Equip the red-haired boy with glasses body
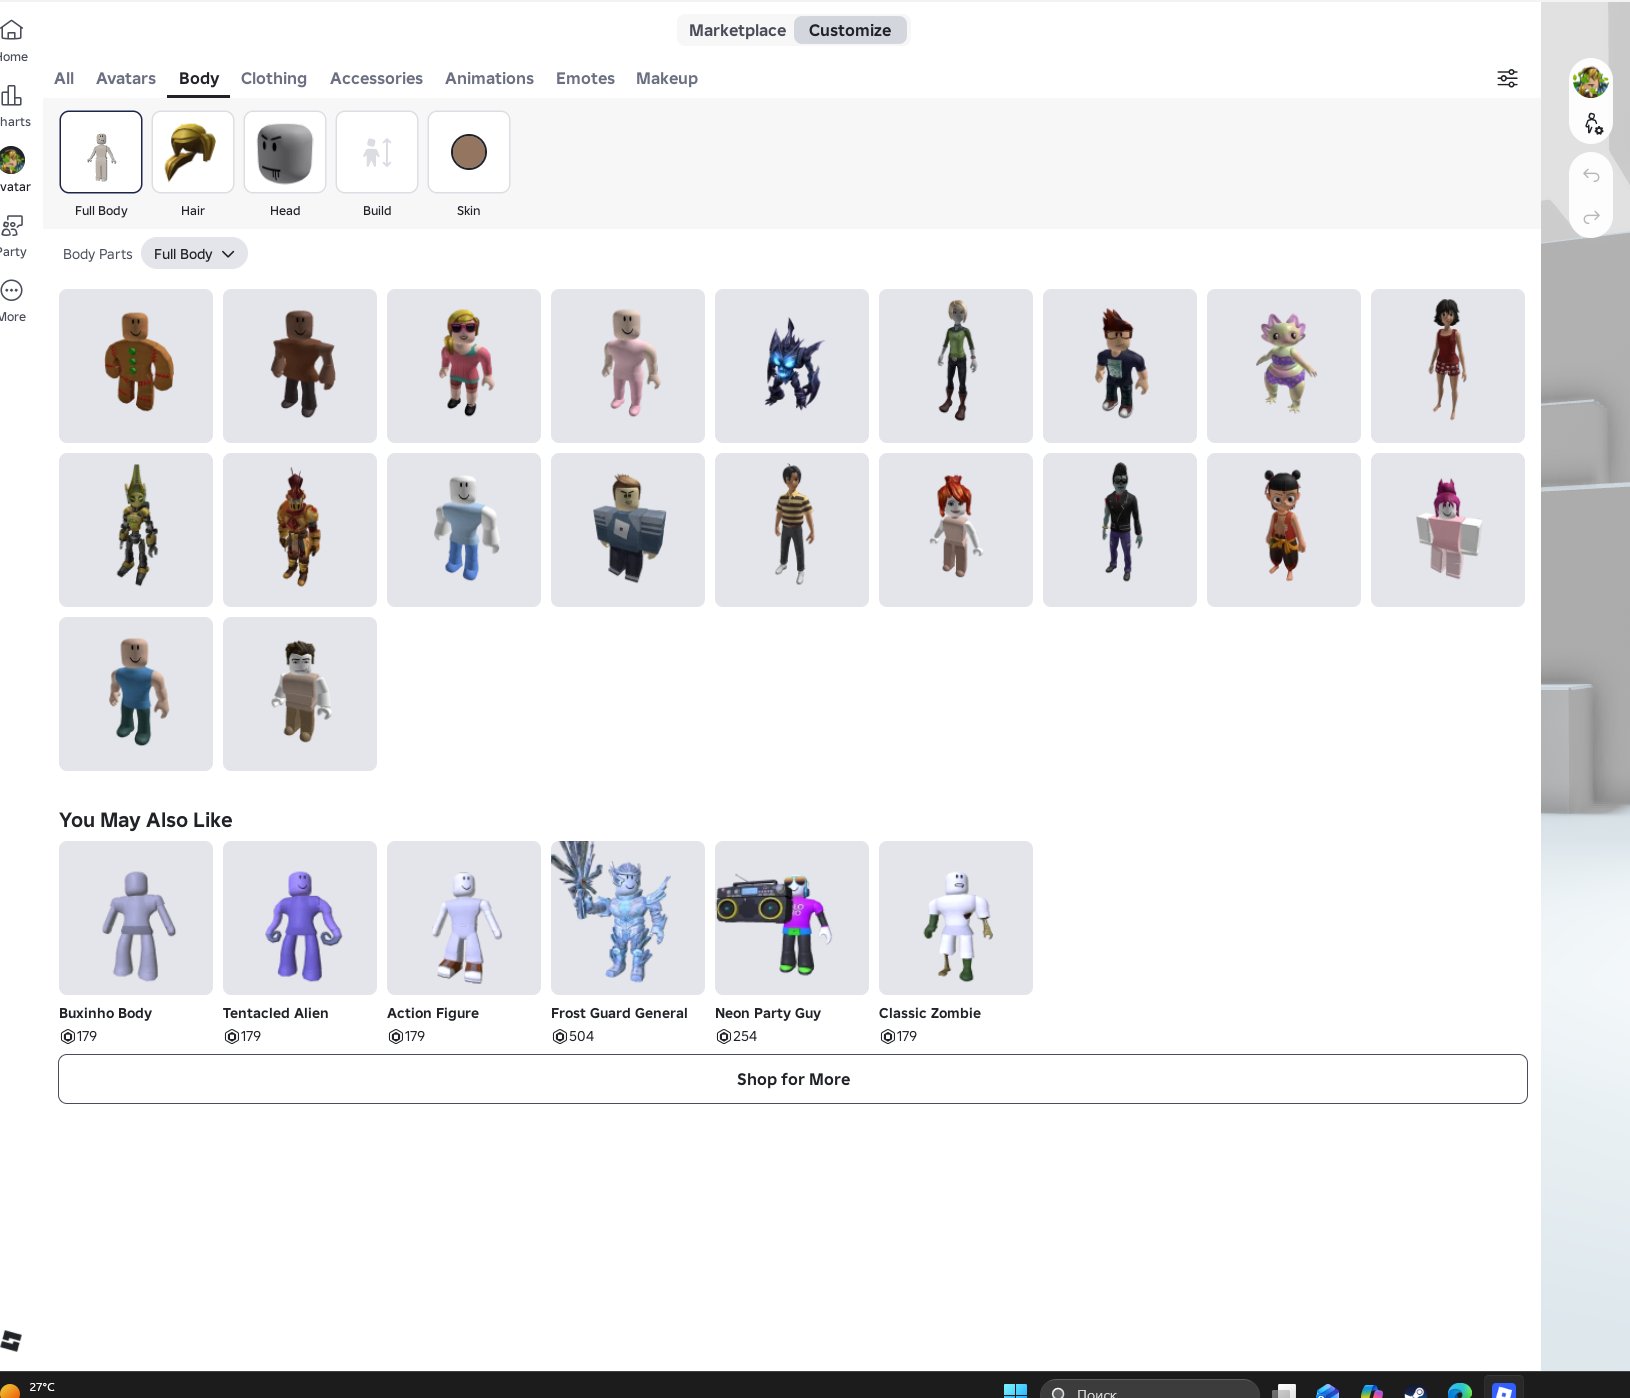The image size is (1630, 1398). [1120, 366]
